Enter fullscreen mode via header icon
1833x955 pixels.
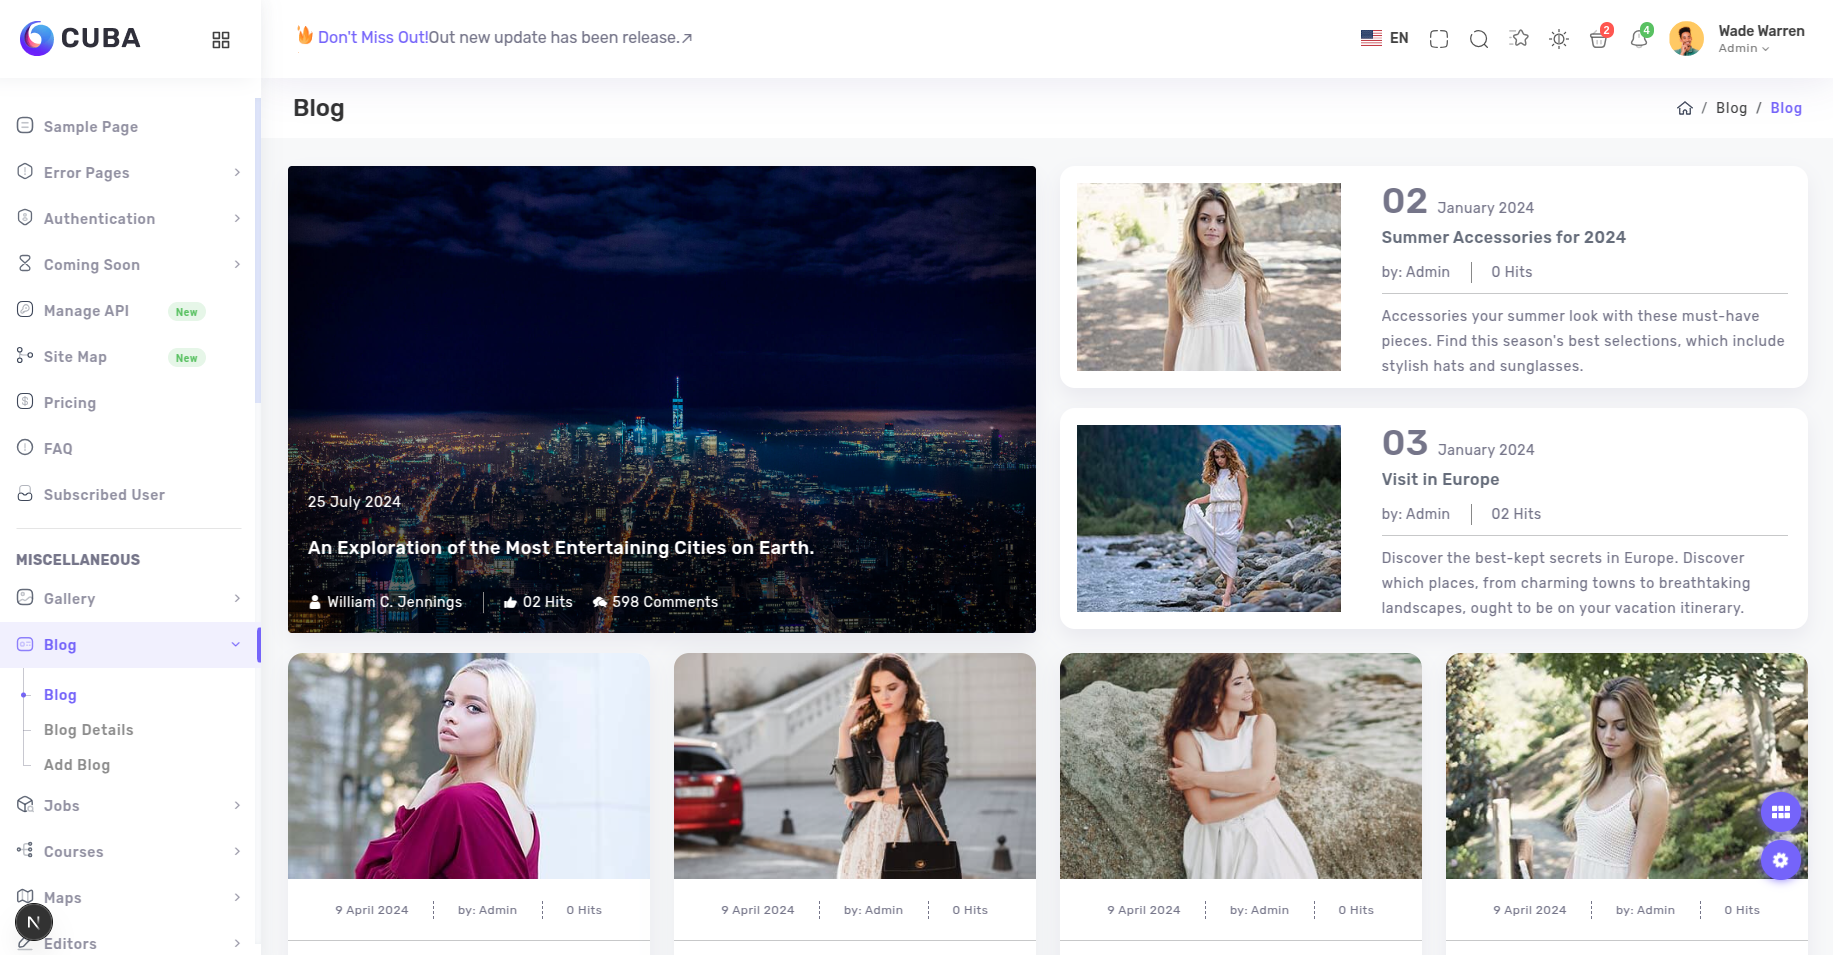click(1439, 39)
